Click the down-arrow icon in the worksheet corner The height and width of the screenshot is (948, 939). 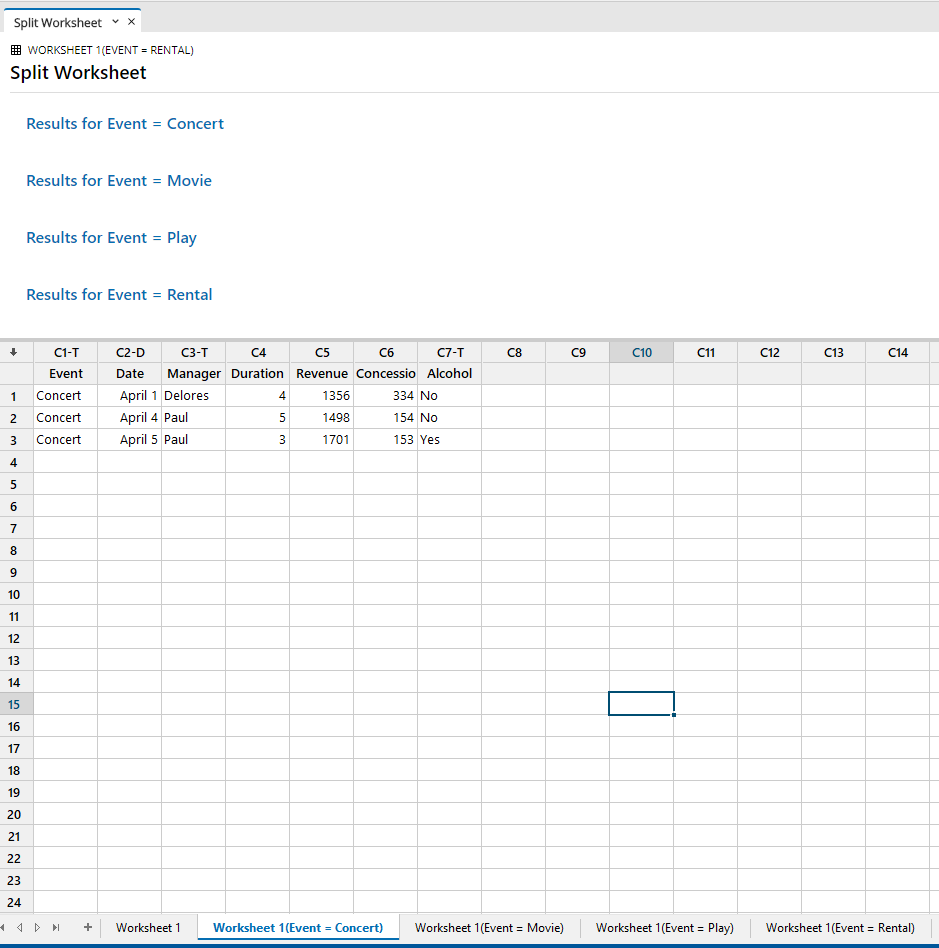13,352
